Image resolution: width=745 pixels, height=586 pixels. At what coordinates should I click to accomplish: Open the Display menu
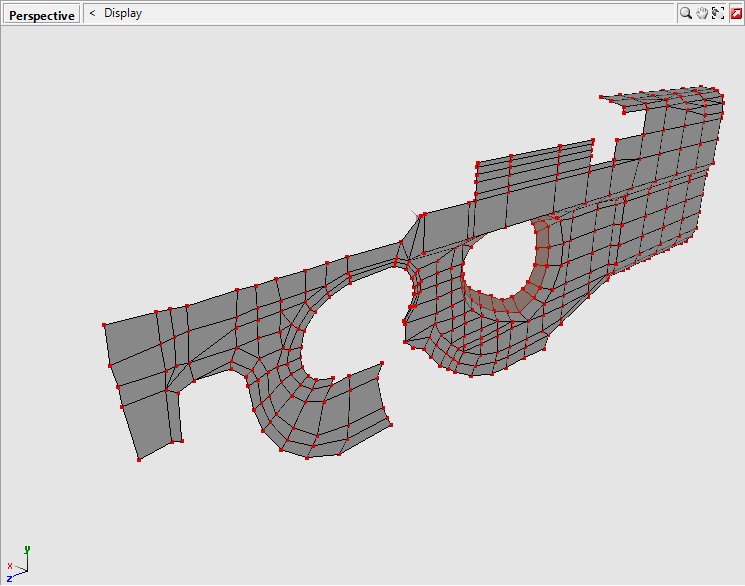click(x=123, y=14)
